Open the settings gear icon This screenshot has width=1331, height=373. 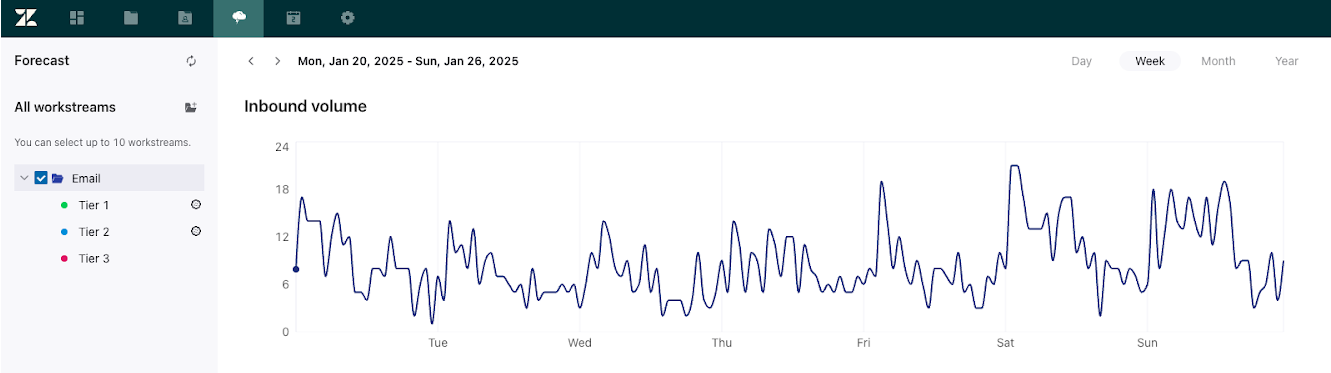(x=347, y=18)
